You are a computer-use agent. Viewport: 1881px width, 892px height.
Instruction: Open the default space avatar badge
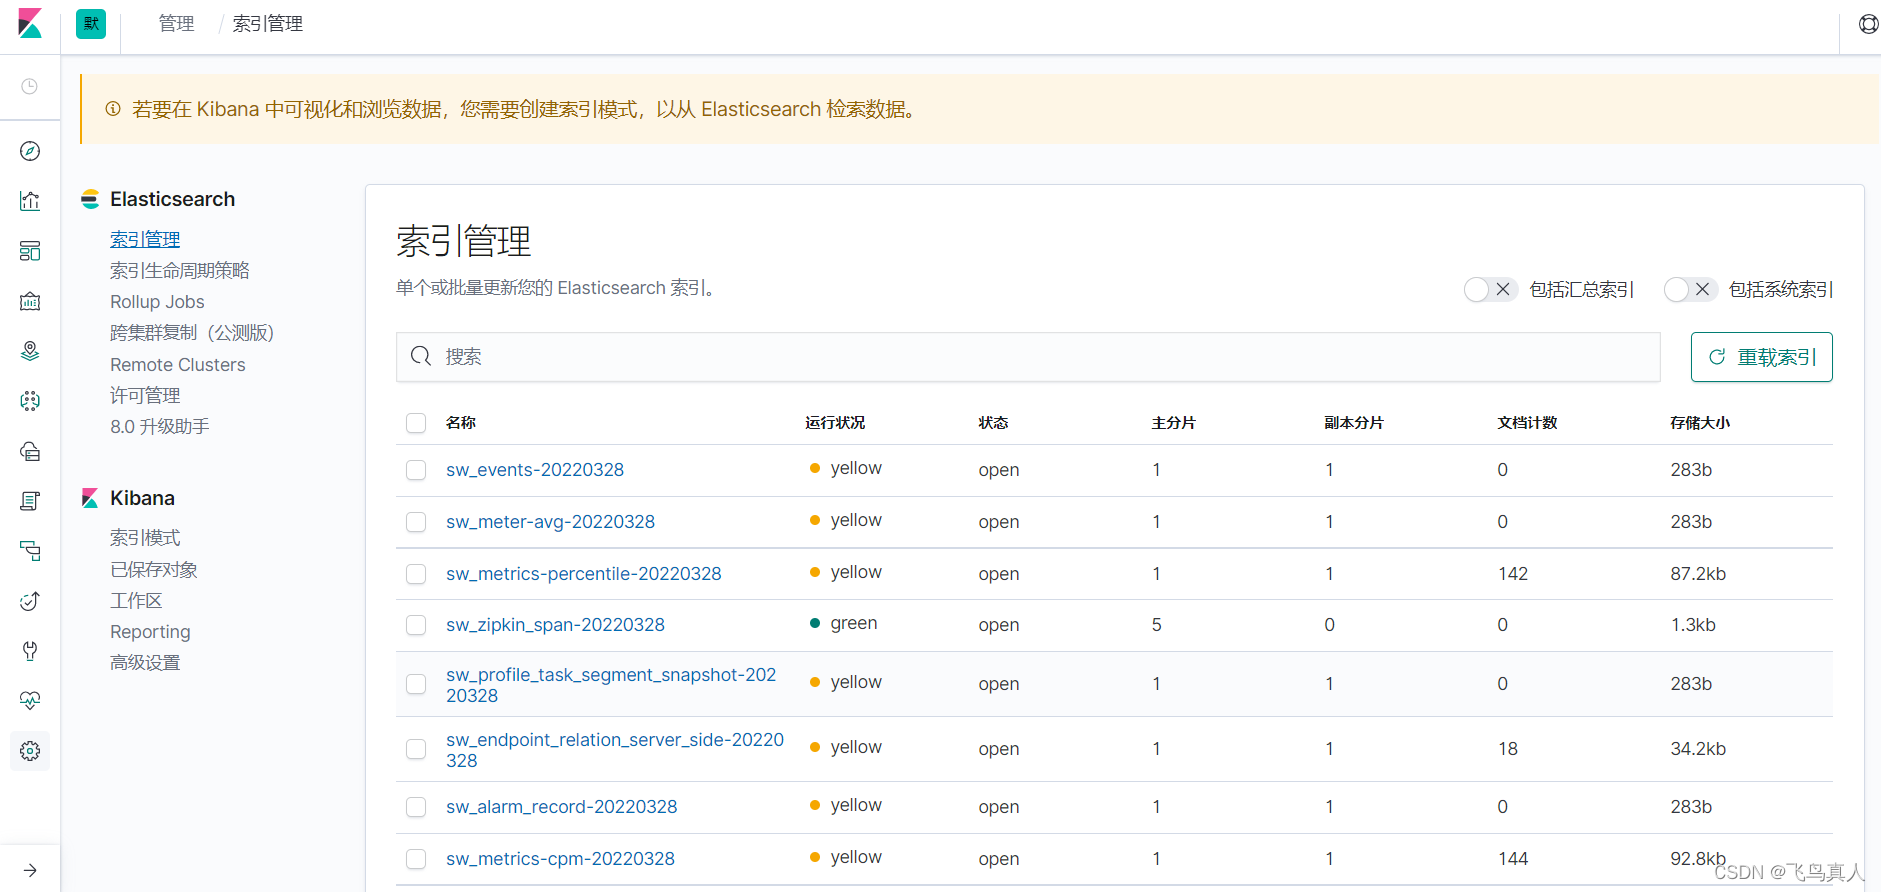(x=91, y=24)
